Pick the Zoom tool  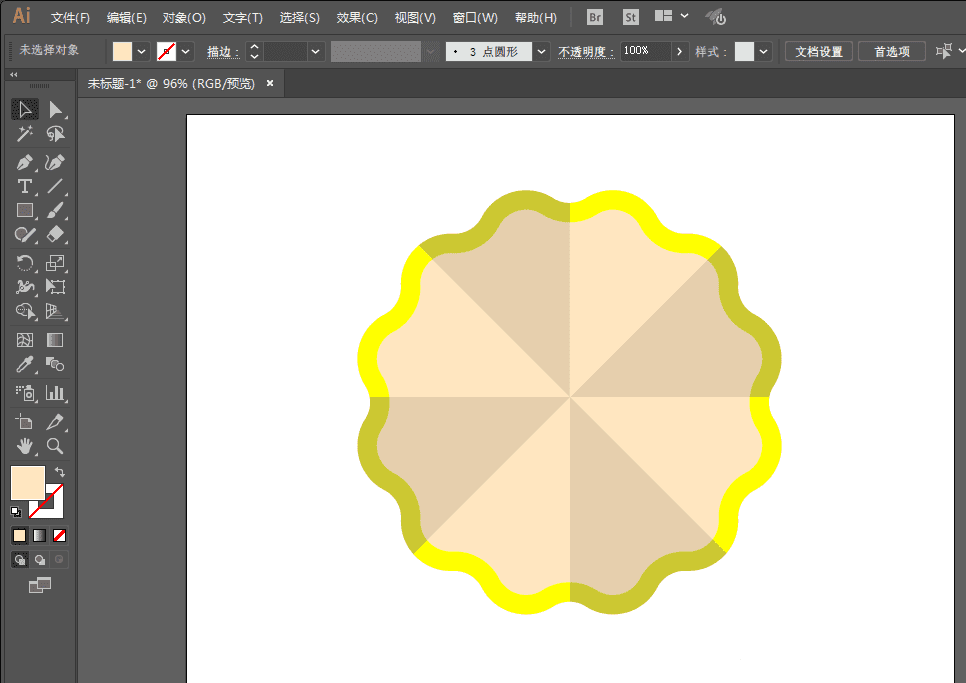pos(56,446)
